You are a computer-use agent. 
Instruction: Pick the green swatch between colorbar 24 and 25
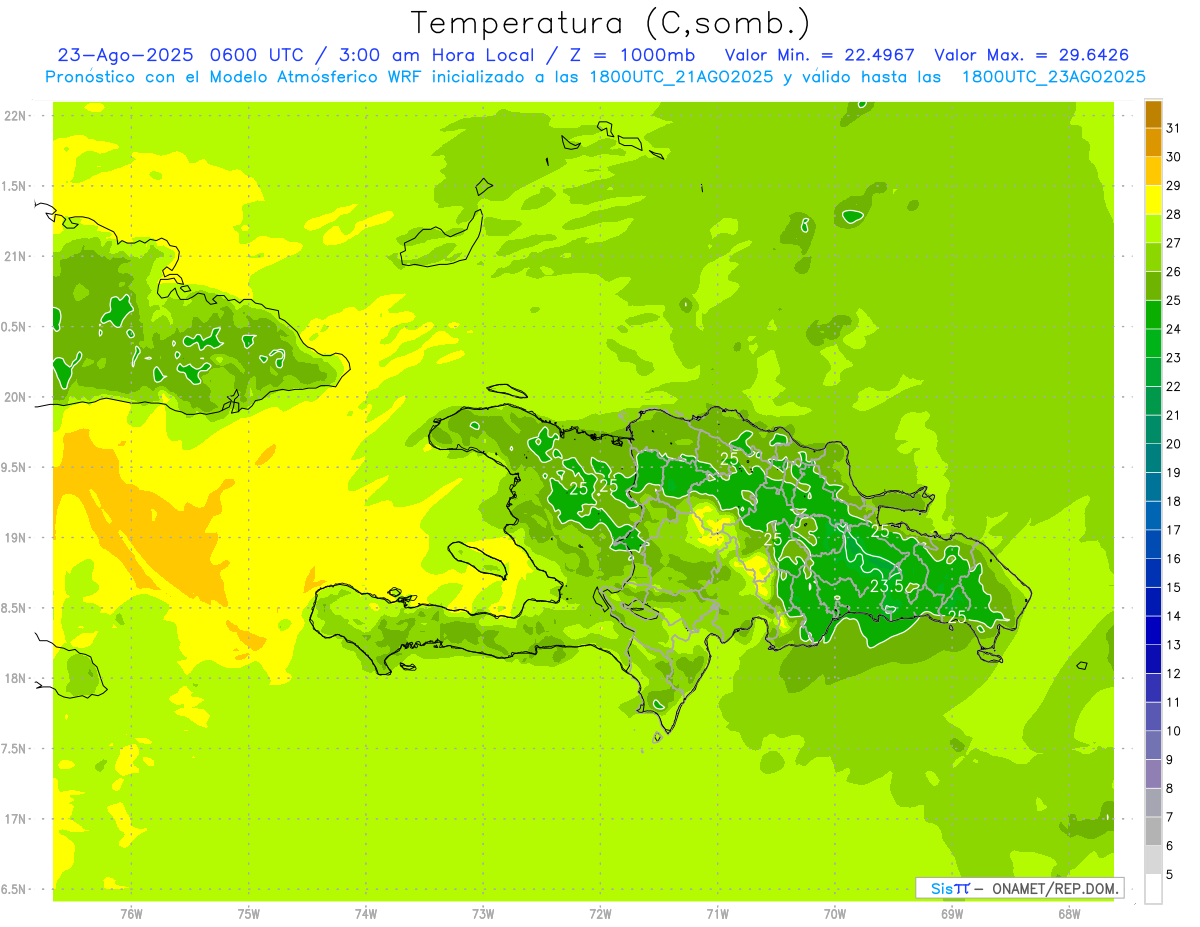click(1153, 315)
